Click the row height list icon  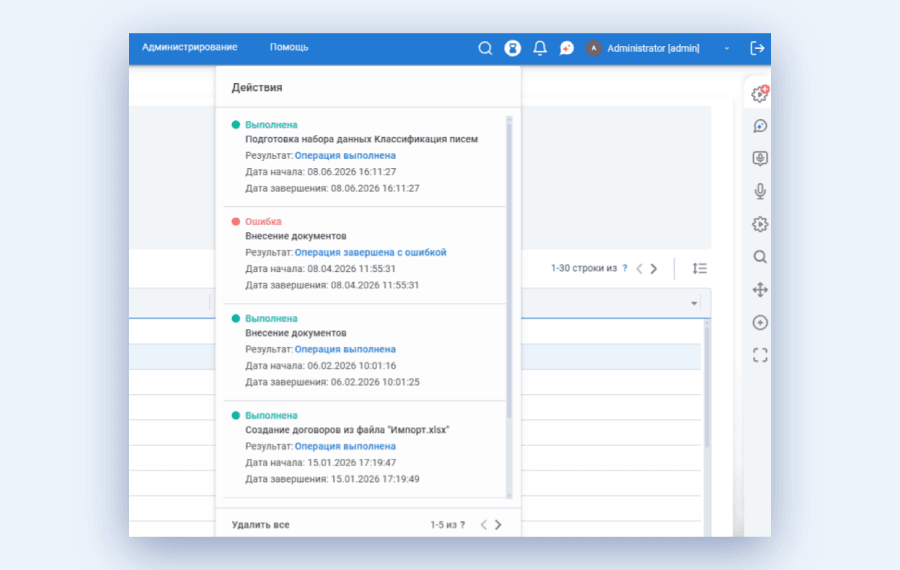coord(699,268)
